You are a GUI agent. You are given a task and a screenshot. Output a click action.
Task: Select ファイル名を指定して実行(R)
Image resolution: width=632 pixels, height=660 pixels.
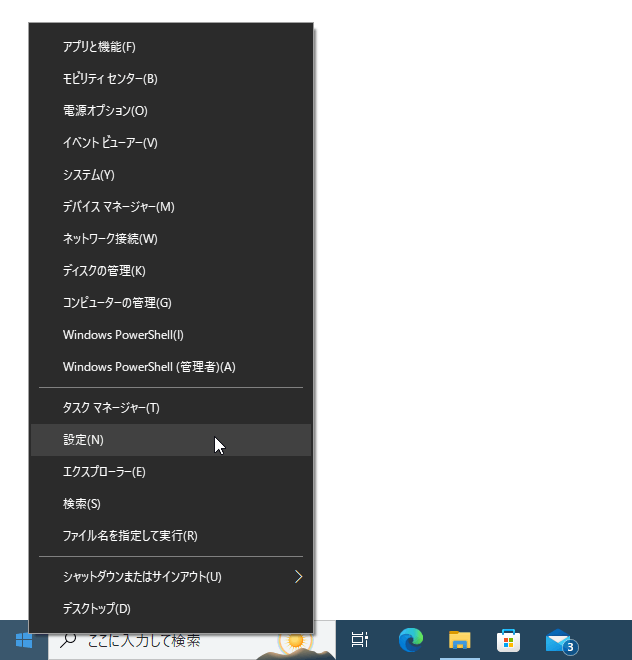pyautogui.click(x=171, y=535)
